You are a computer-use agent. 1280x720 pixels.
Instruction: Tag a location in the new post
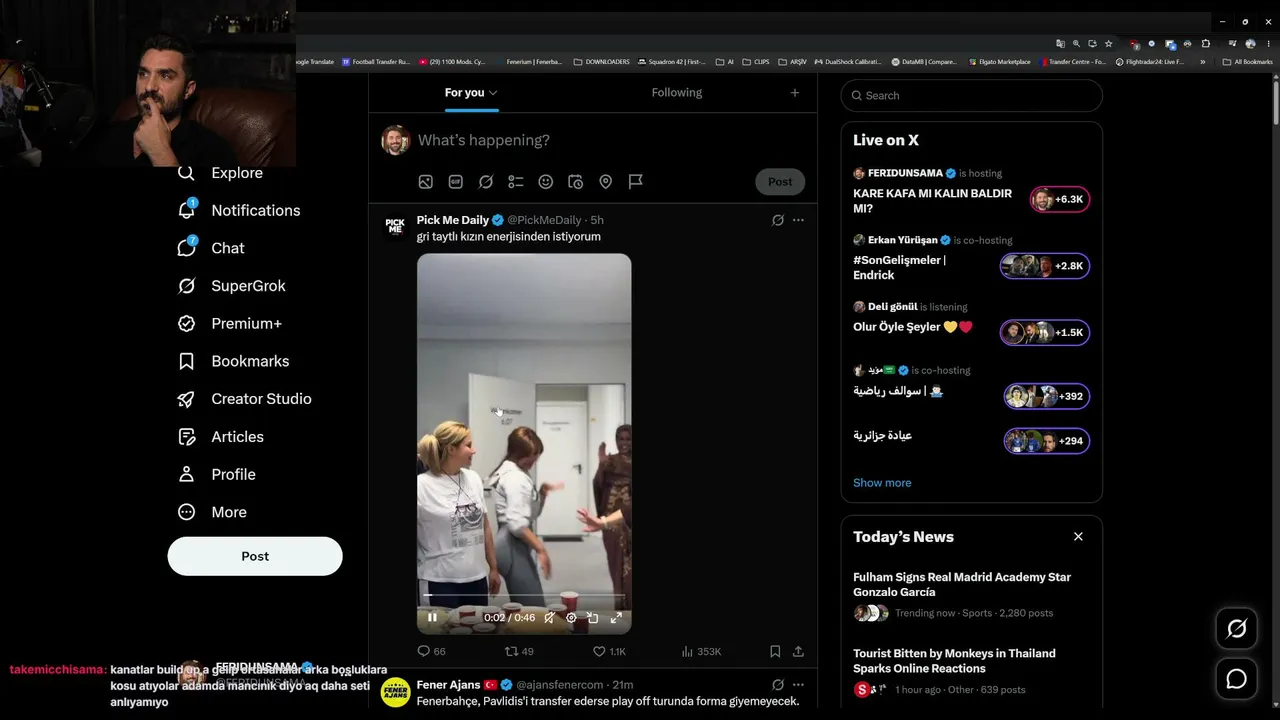(606, 182)
